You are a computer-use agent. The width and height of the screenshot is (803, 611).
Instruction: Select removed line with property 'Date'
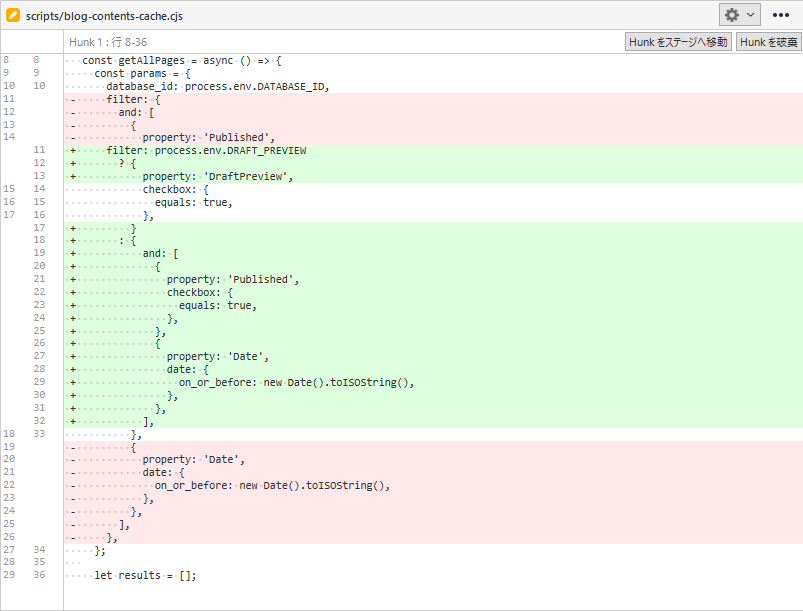pyautogui.click(x=194, y=459)
